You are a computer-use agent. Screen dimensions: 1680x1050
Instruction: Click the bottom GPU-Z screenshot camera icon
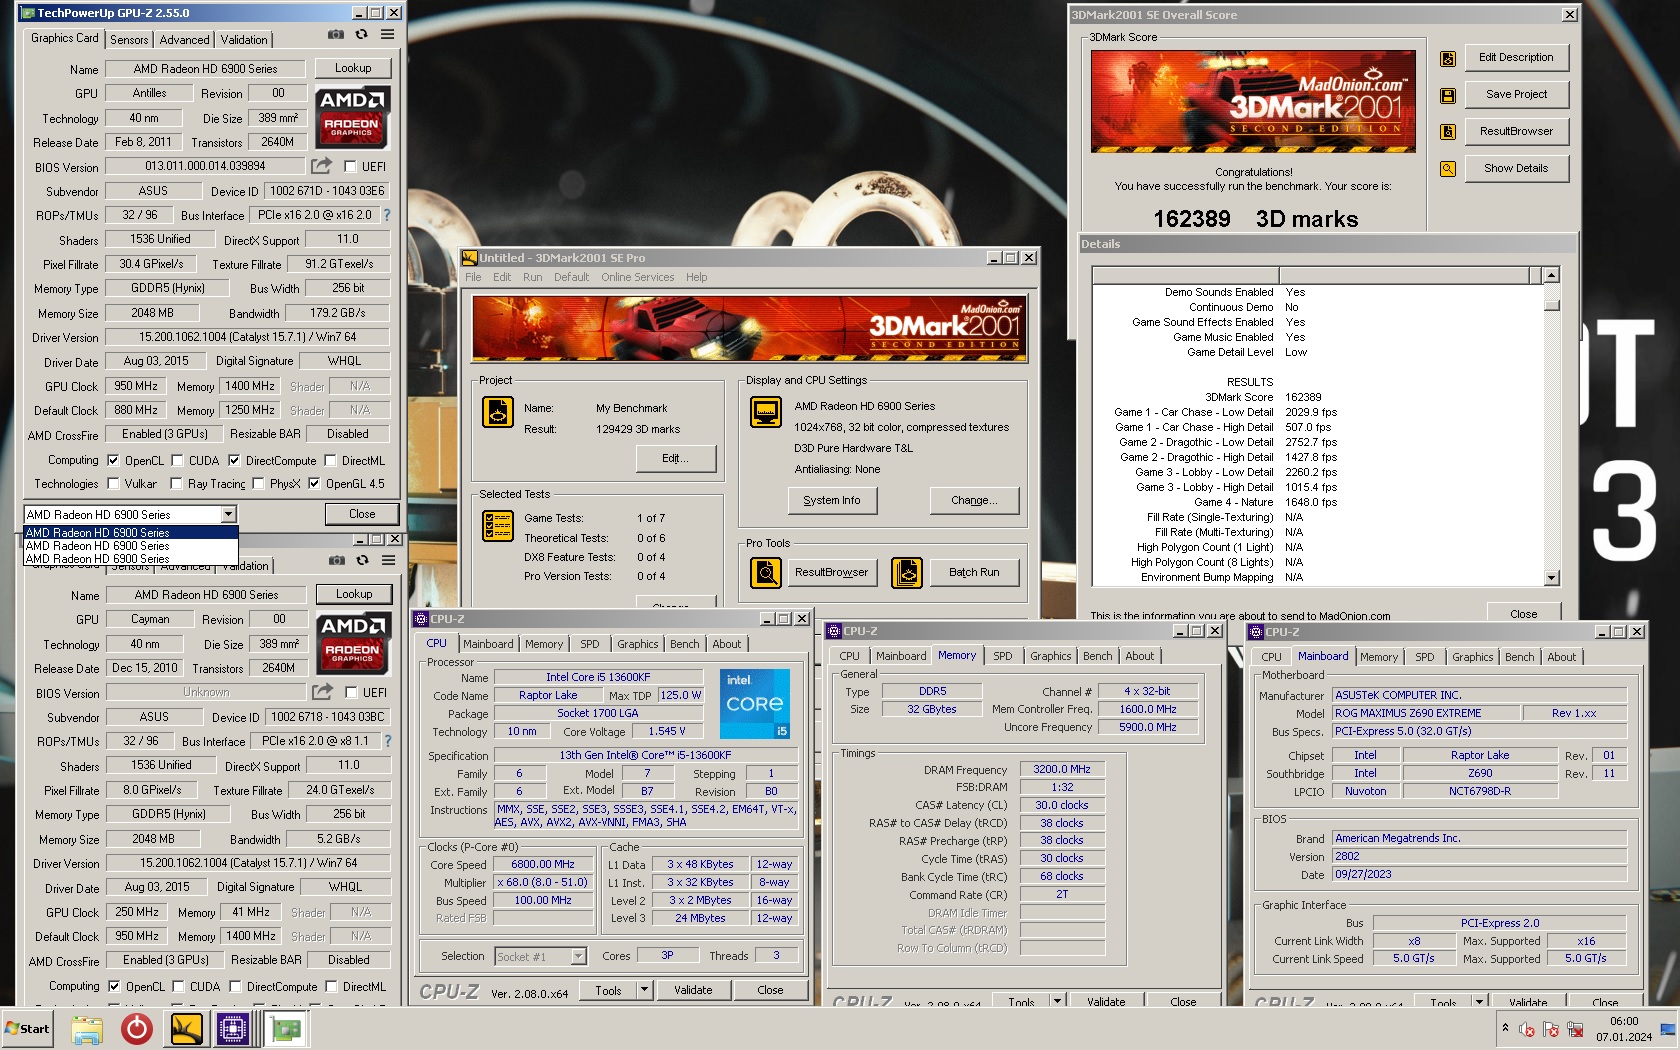(337, 561)
